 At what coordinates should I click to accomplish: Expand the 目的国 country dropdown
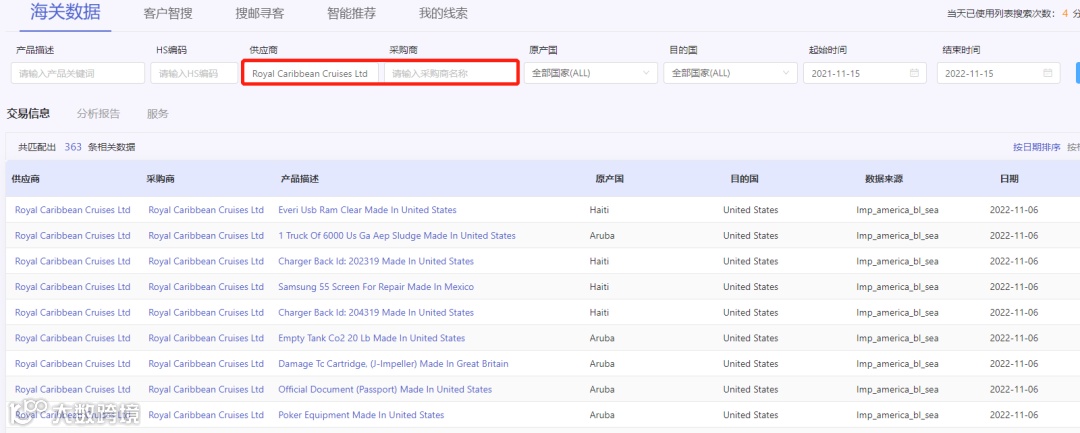coord(730,73)
